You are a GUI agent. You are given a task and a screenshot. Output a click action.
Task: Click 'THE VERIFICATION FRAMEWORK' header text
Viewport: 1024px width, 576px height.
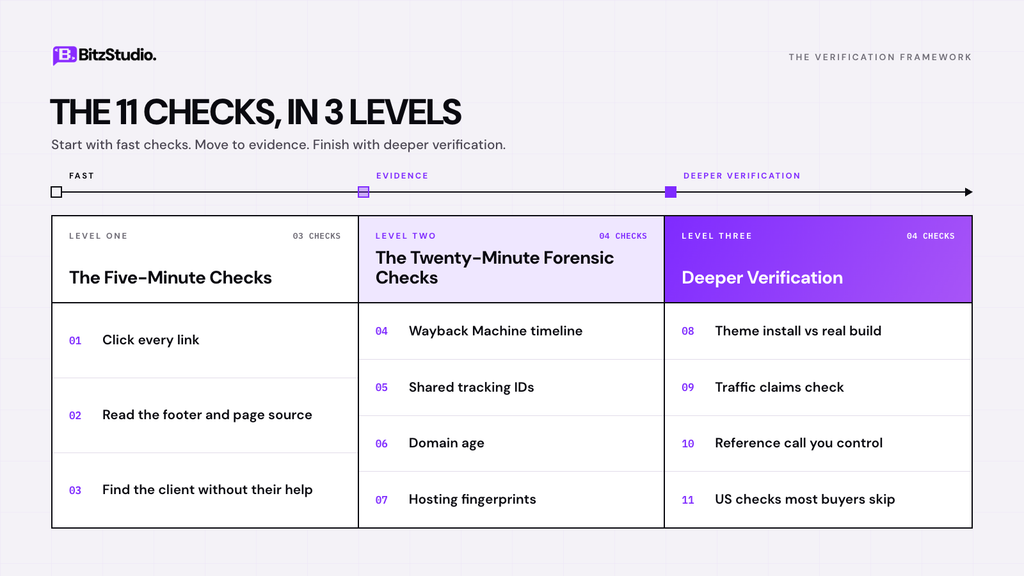880,57
